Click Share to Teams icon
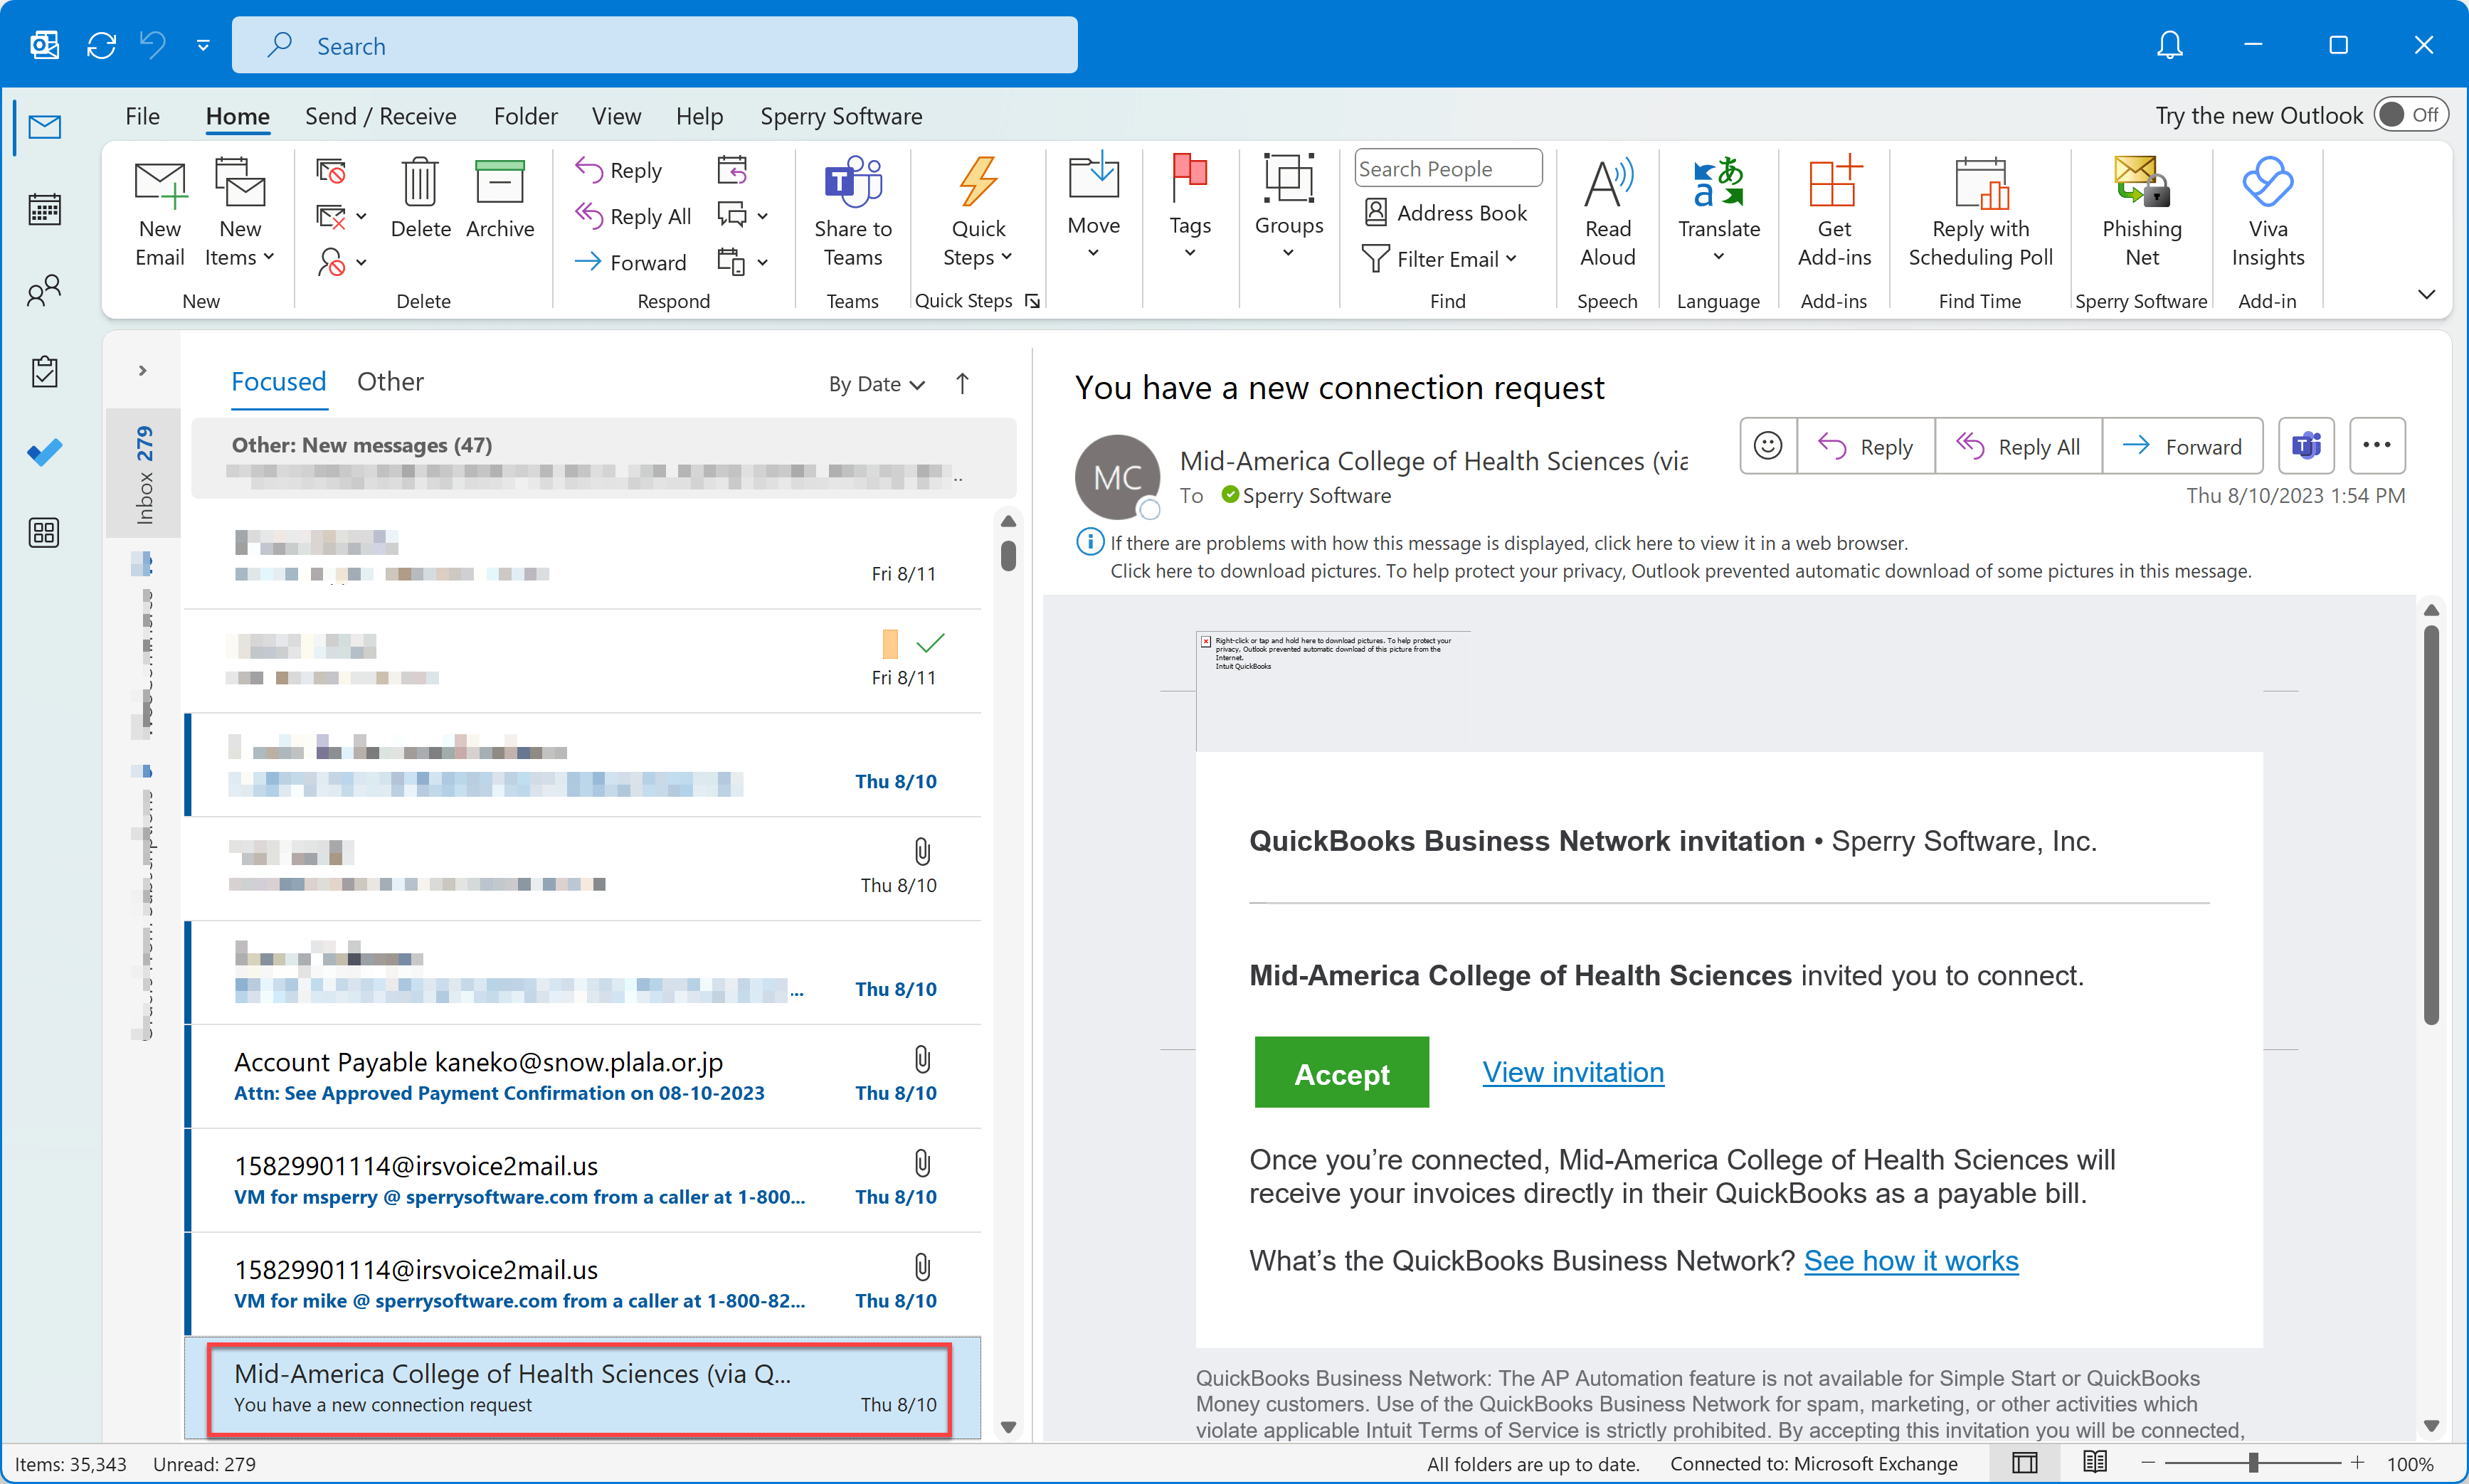Image resolution: width=2469 pixels, height=1484 pixels. pyautogui.click(x=852, y=184)
